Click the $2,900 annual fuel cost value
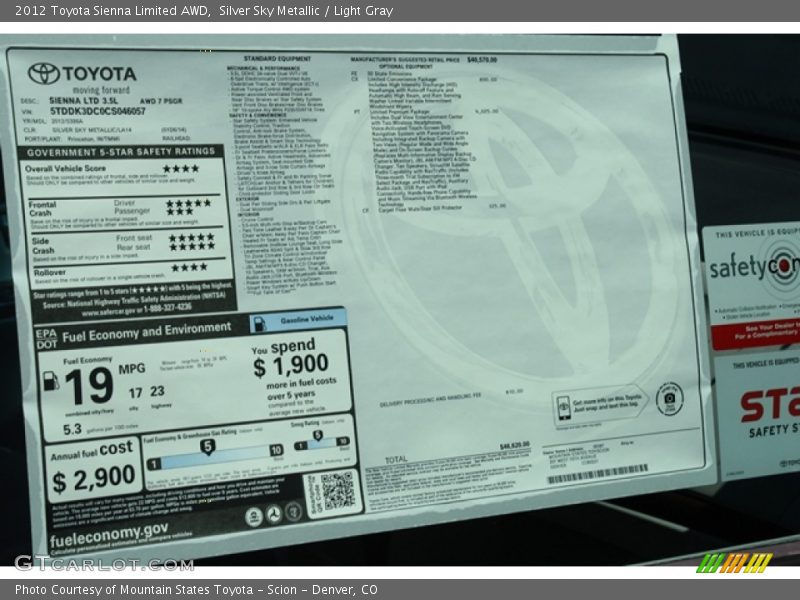This screenshot has height=600, width=800. point(94,480)
